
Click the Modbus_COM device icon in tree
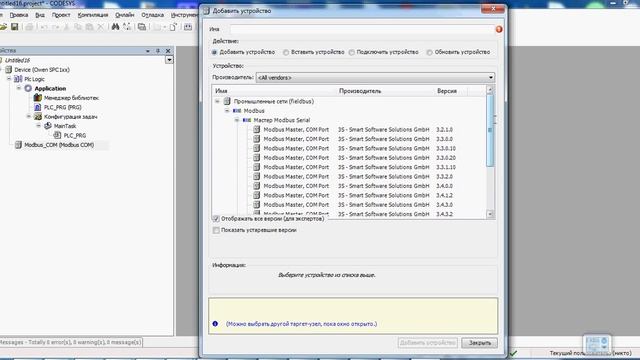[18, 144]
